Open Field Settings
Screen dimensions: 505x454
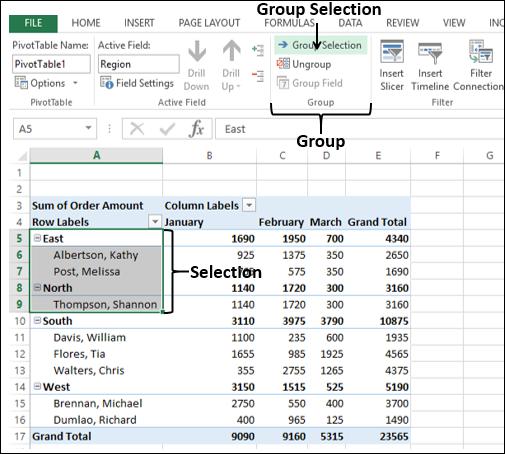137,83
